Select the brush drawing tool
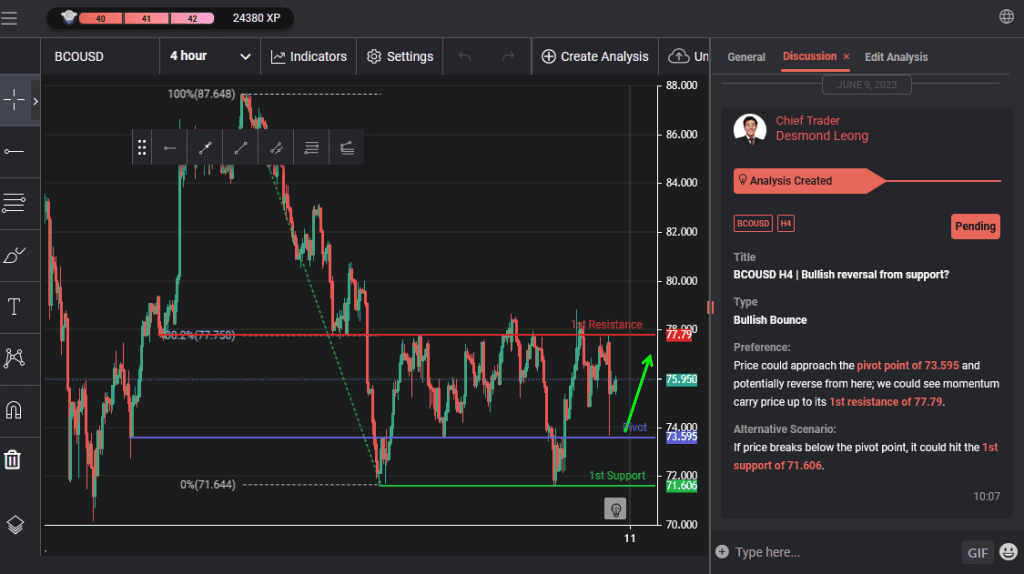Screen dimensions: 1024x574 14,255
